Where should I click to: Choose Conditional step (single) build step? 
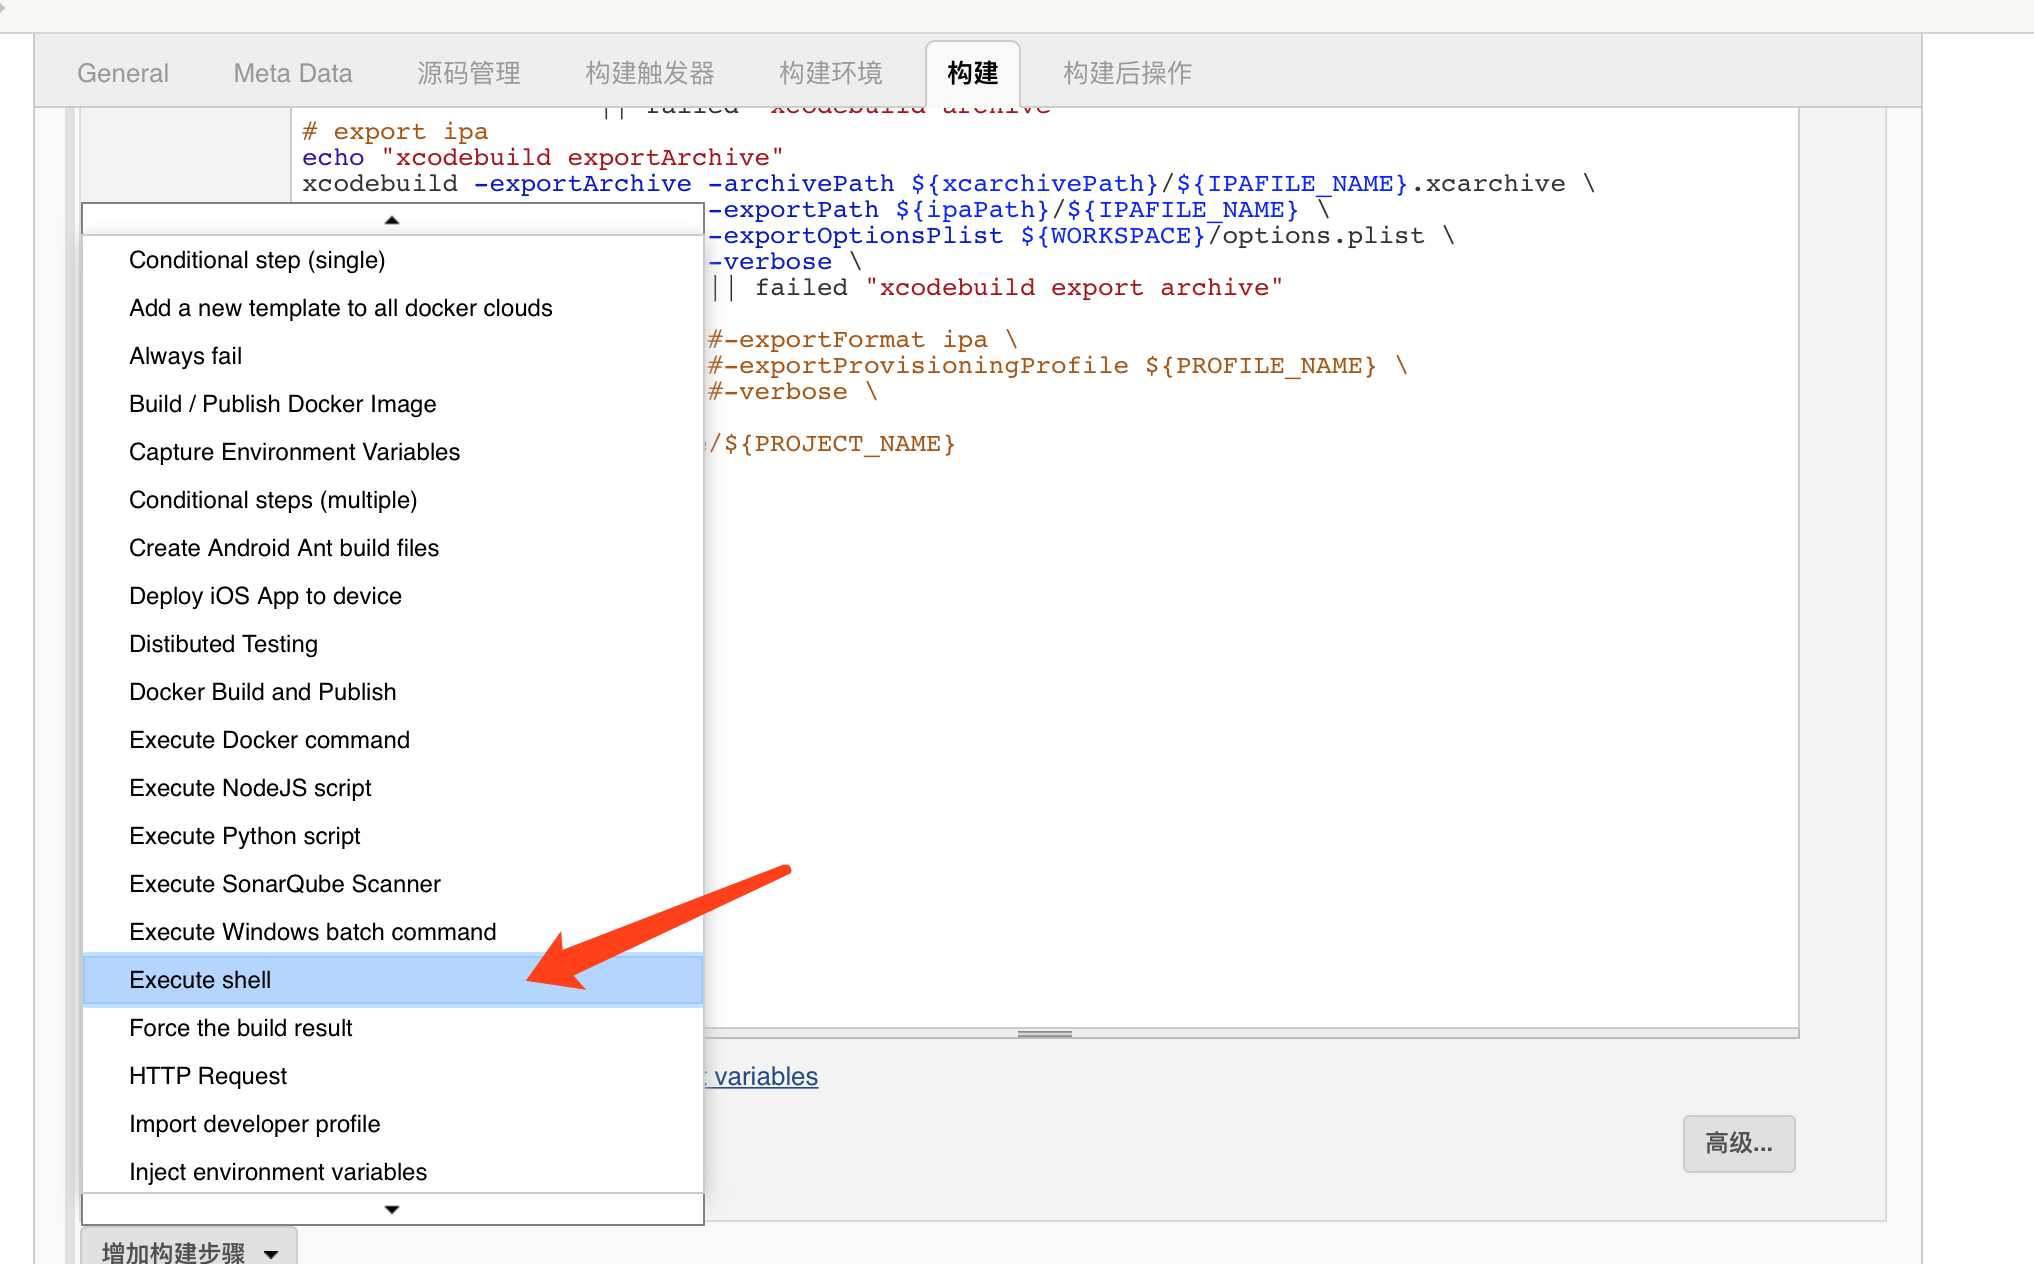(393, 260)
